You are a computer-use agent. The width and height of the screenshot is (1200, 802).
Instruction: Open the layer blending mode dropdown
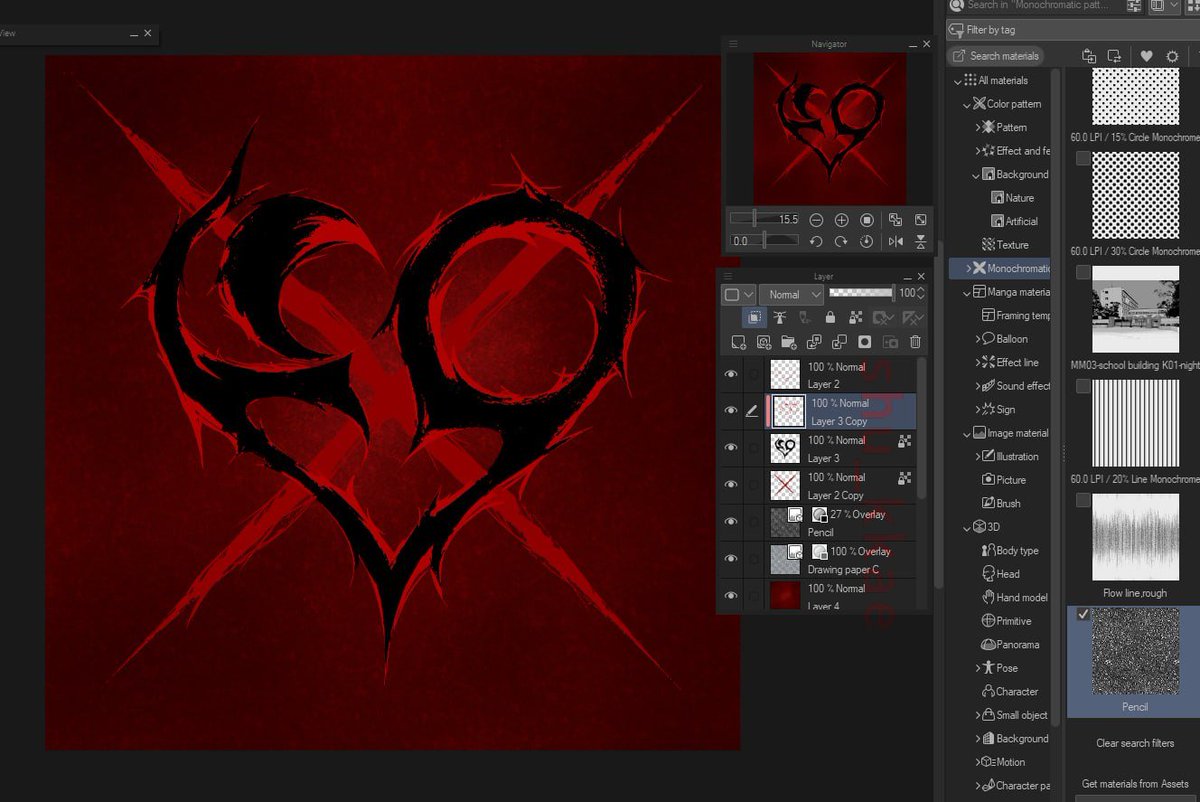(791, 294)
